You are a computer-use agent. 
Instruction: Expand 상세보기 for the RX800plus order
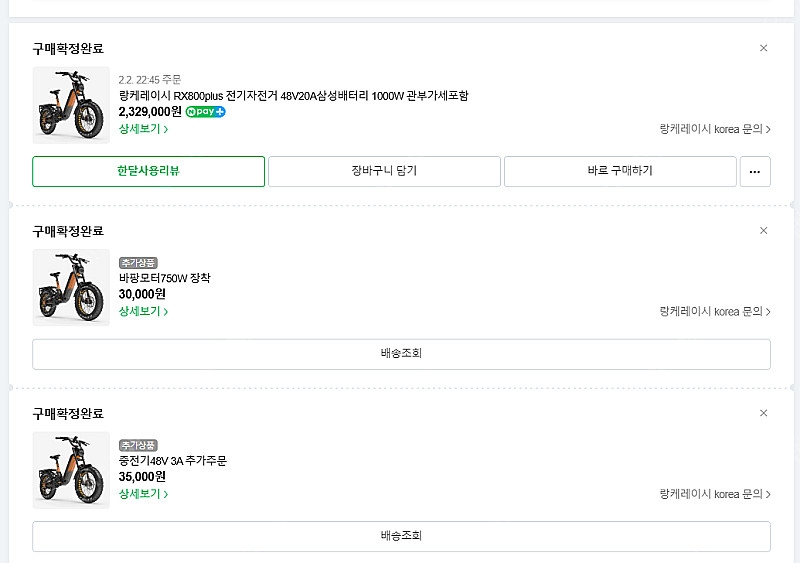(x=143, y=129)
